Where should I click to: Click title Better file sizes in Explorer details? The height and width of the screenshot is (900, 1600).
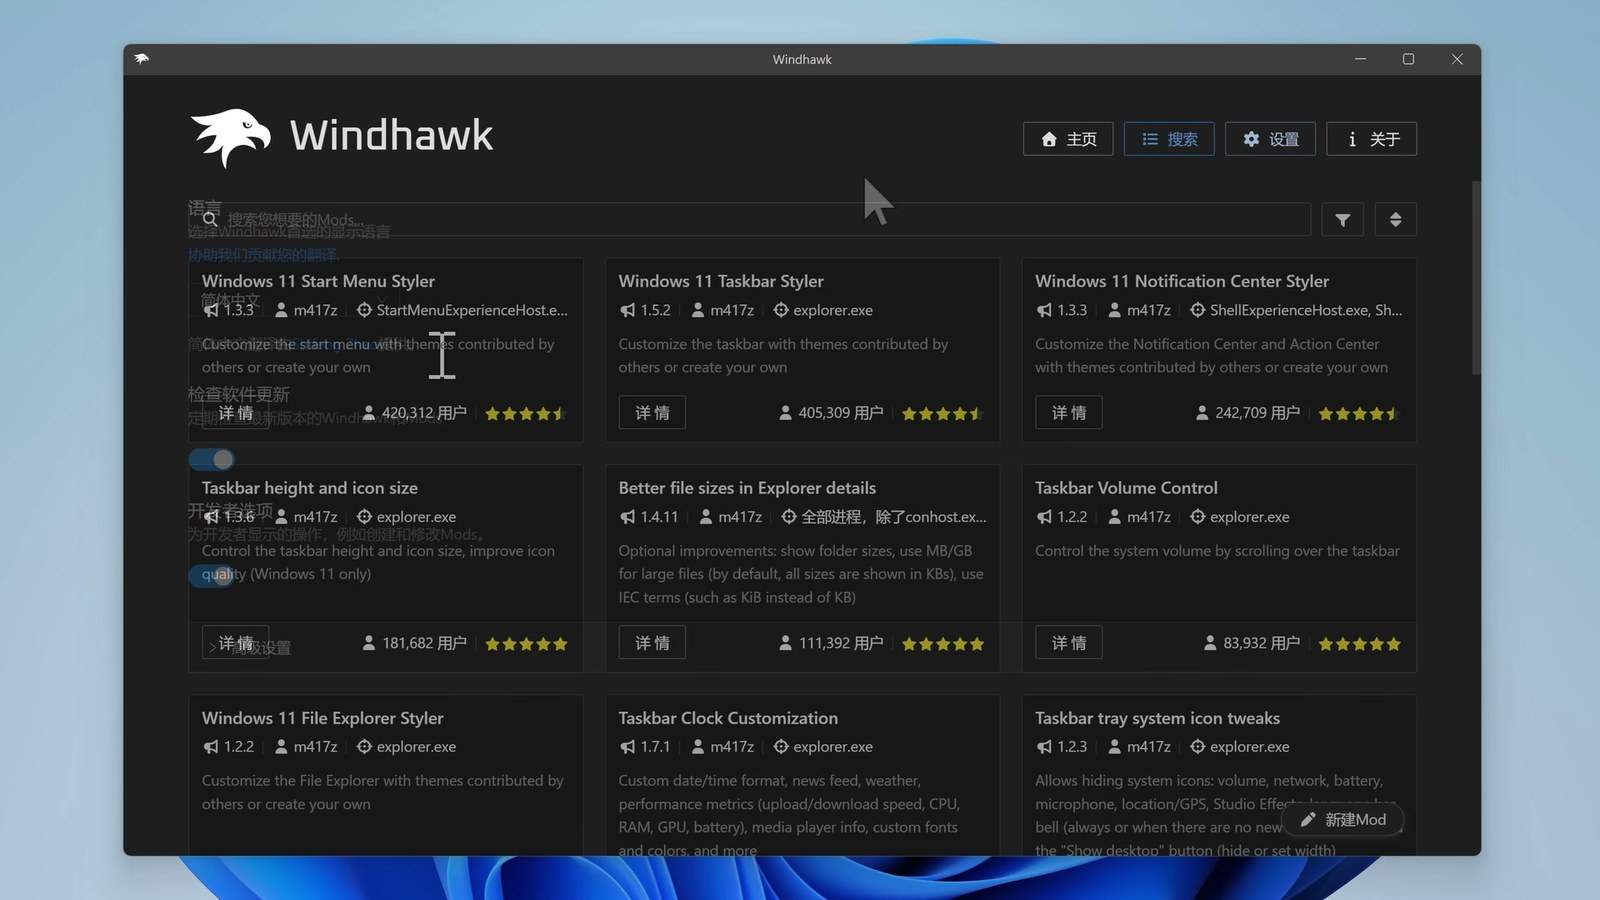(747, 488)
